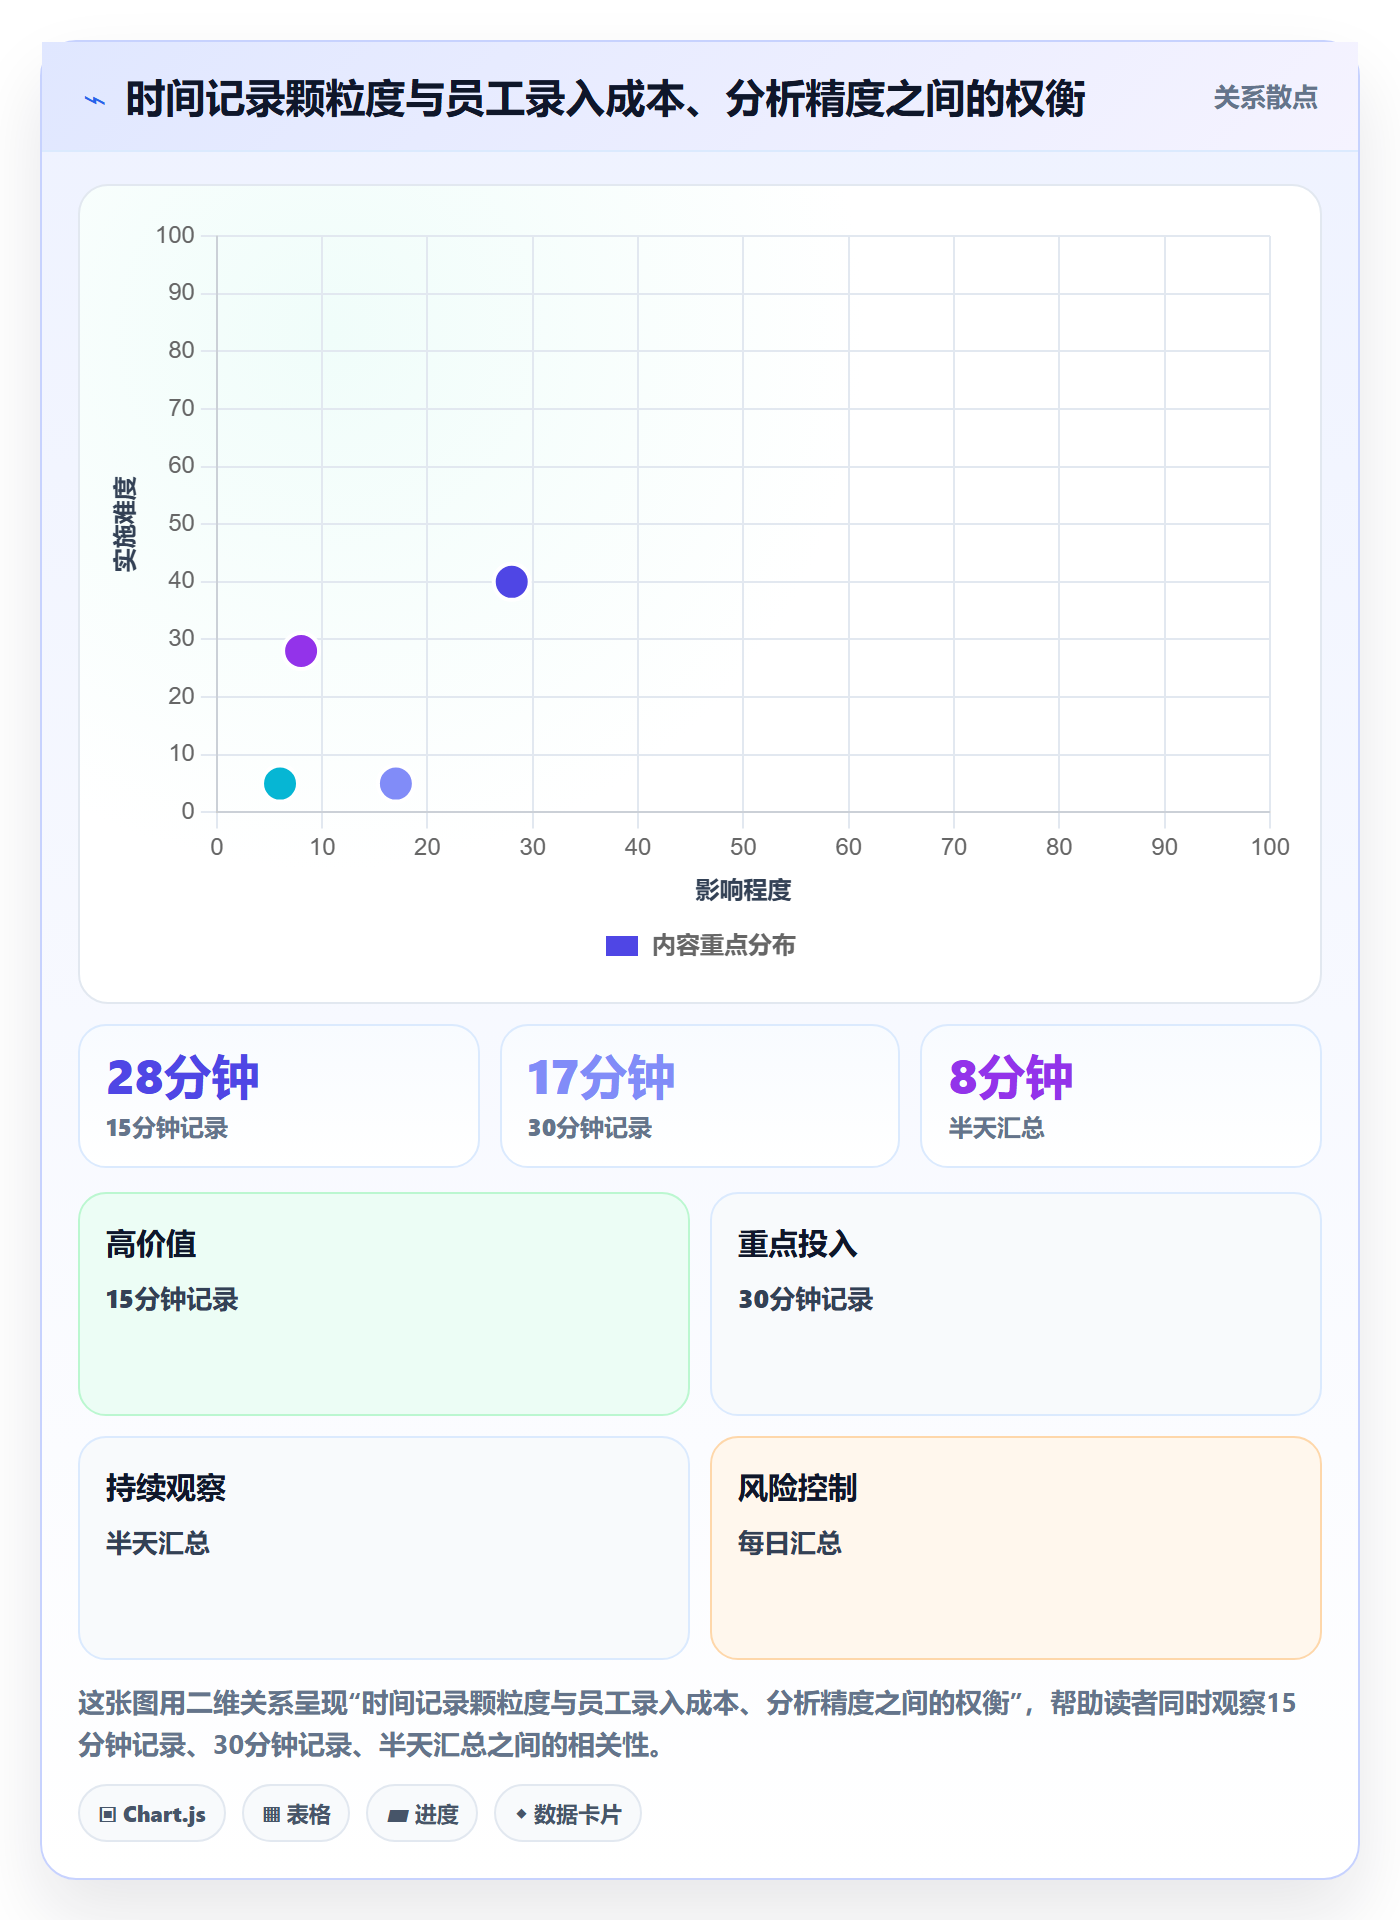Click the 重点投入 quadrant card
The image size is (1400, 1920).
[1016, 1304]
